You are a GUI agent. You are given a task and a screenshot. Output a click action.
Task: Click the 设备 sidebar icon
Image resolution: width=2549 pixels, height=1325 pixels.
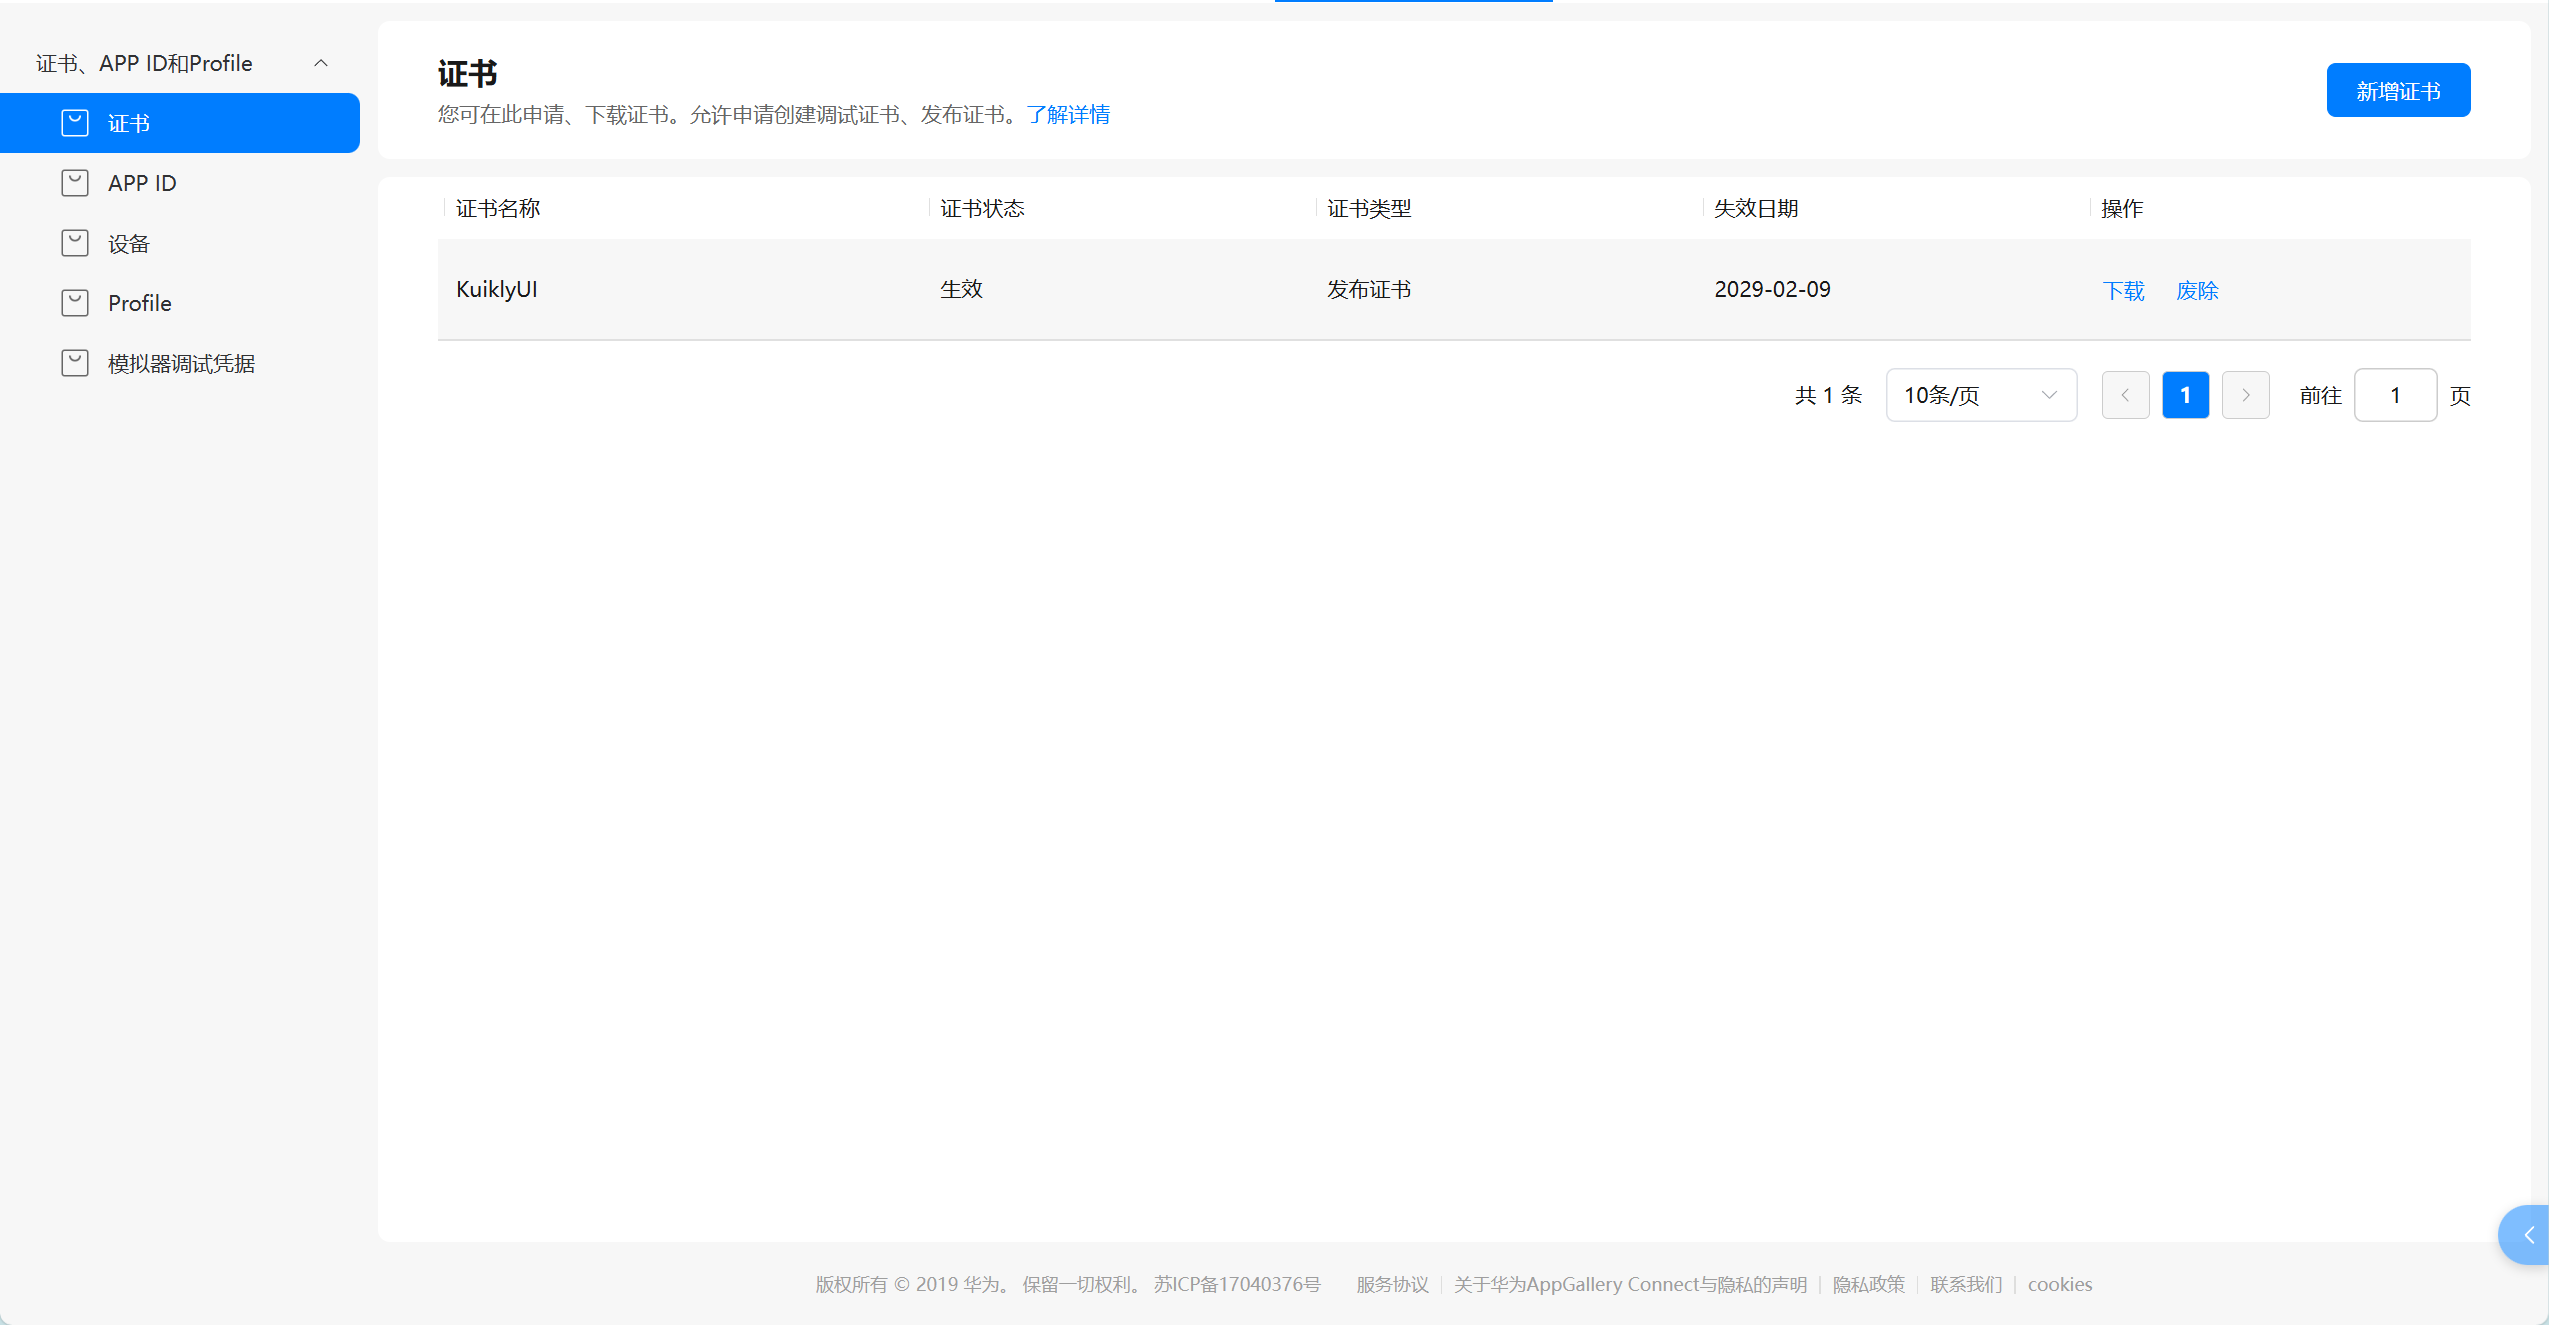tap(76, 242)
